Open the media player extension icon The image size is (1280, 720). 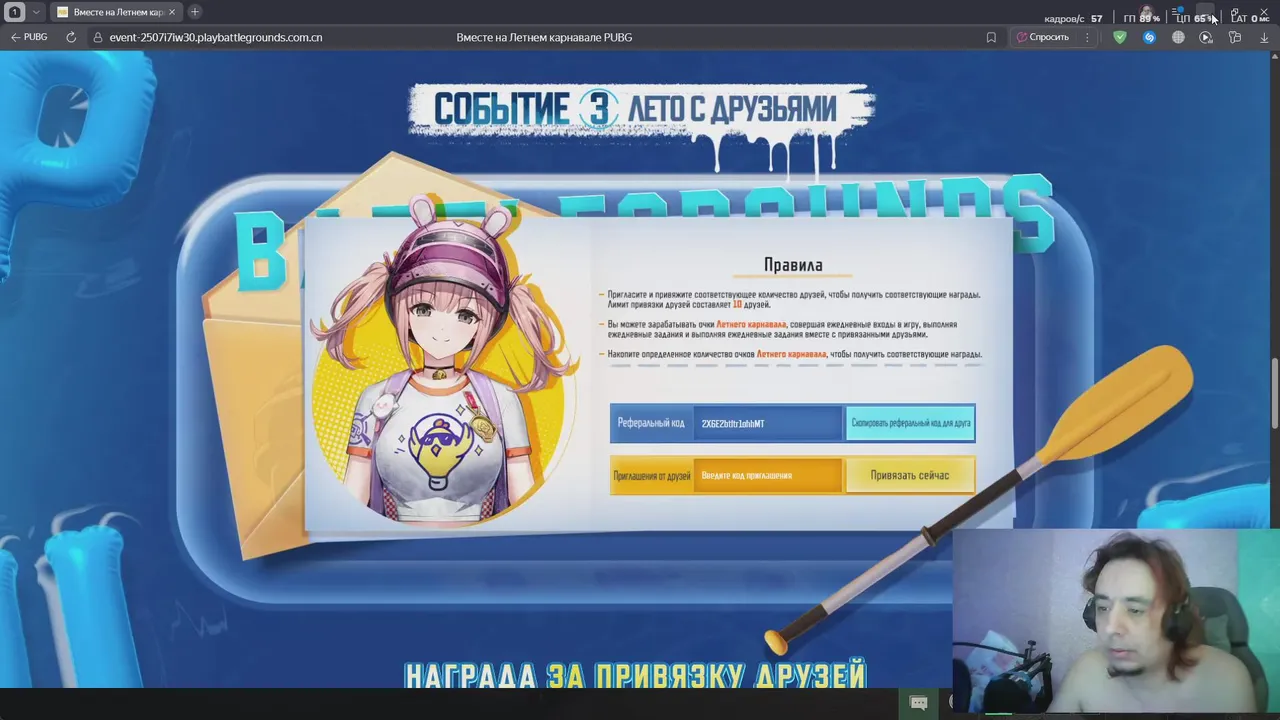1206,37
